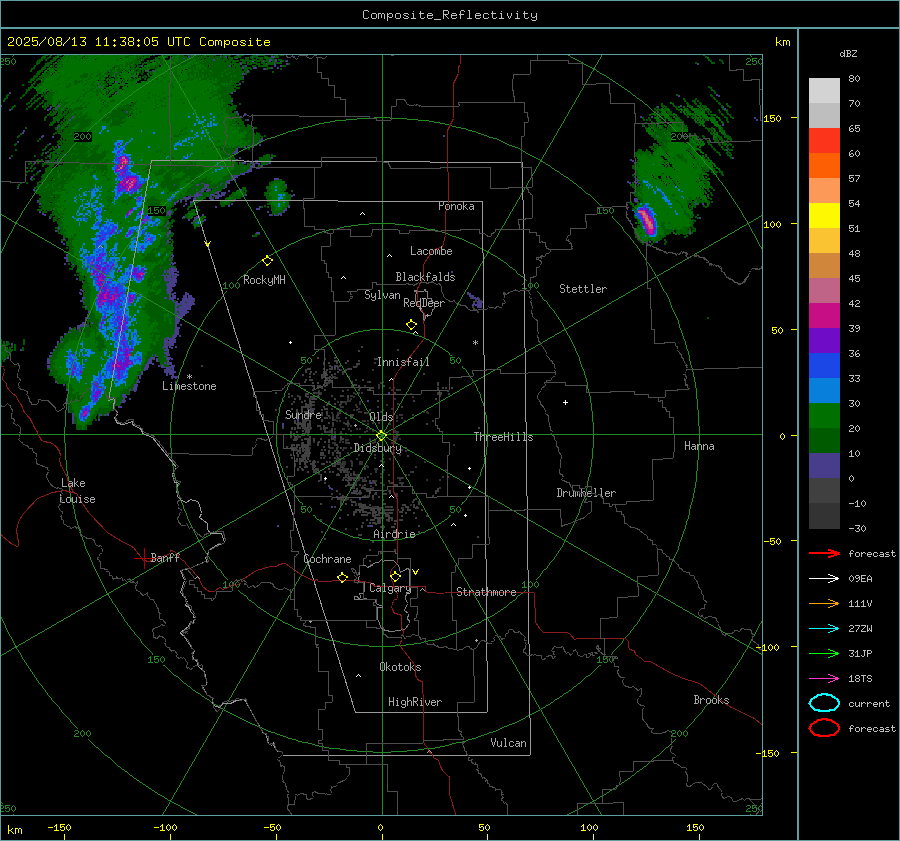Click the Drumheller town label

point(586,493)
